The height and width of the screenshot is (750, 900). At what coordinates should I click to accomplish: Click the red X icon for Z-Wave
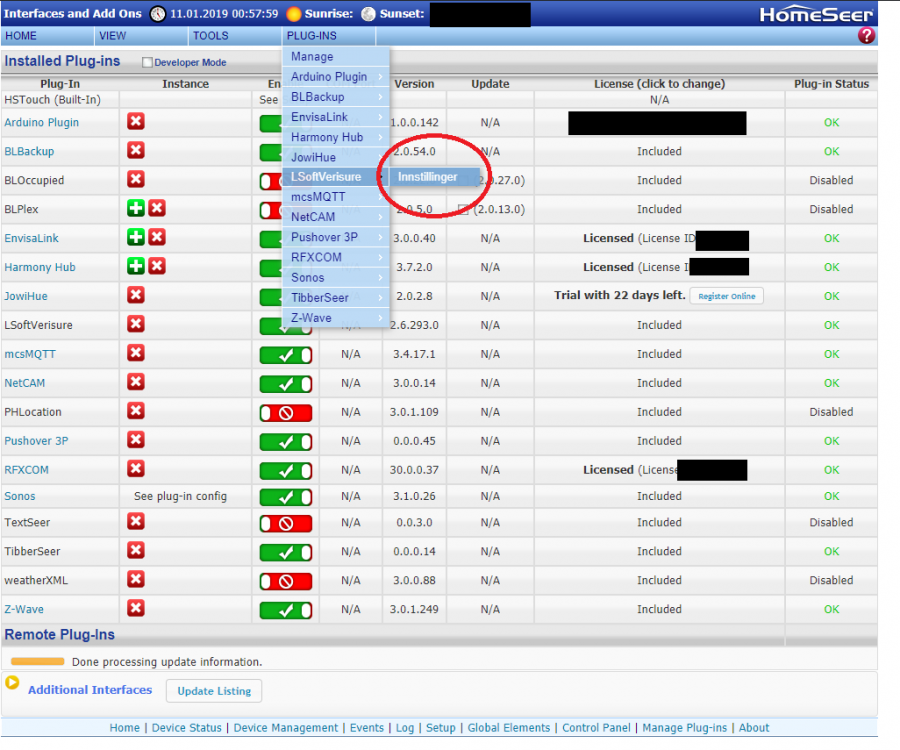[136, 609]
